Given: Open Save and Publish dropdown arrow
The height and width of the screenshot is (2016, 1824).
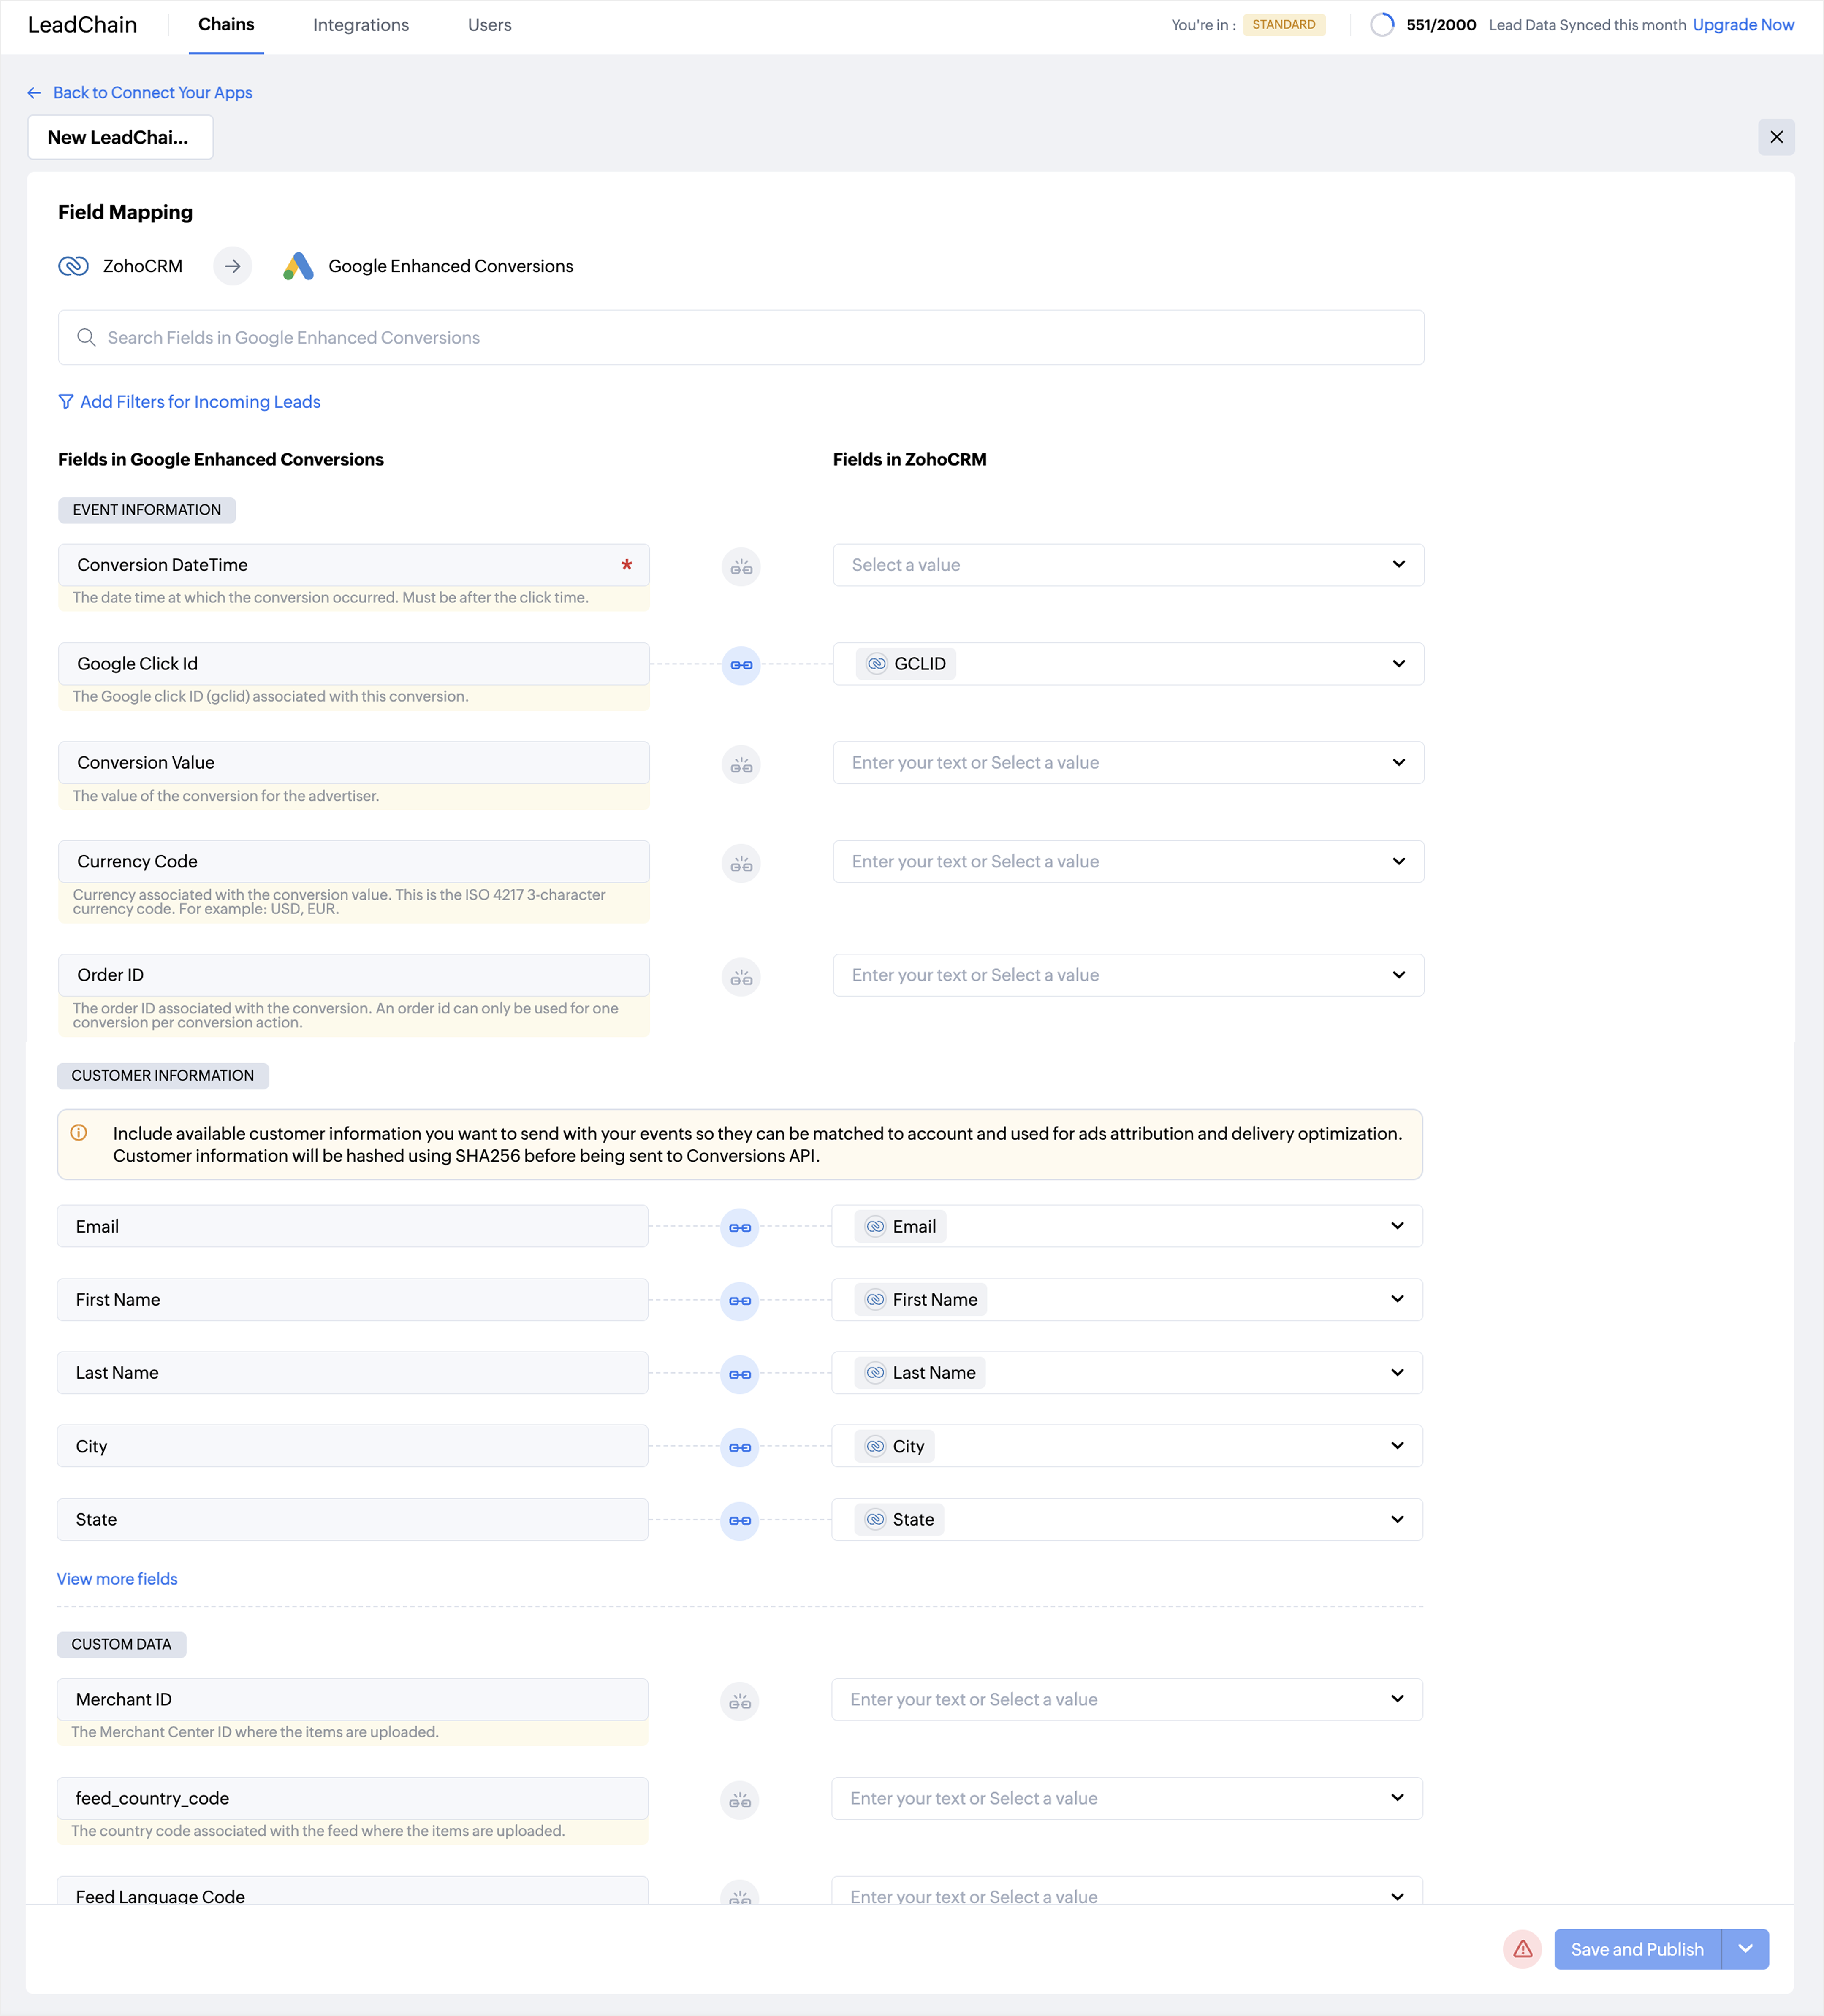Looking at the screenshot, I should pos(1745,1949).
